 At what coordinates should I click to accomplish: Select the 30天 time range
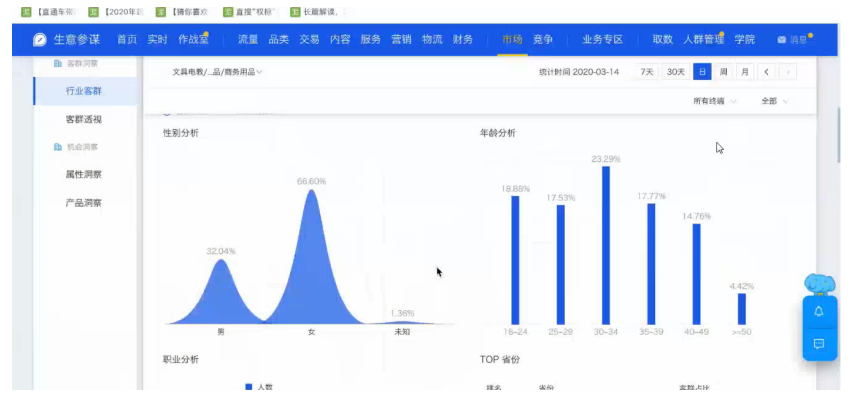[676, 72]
